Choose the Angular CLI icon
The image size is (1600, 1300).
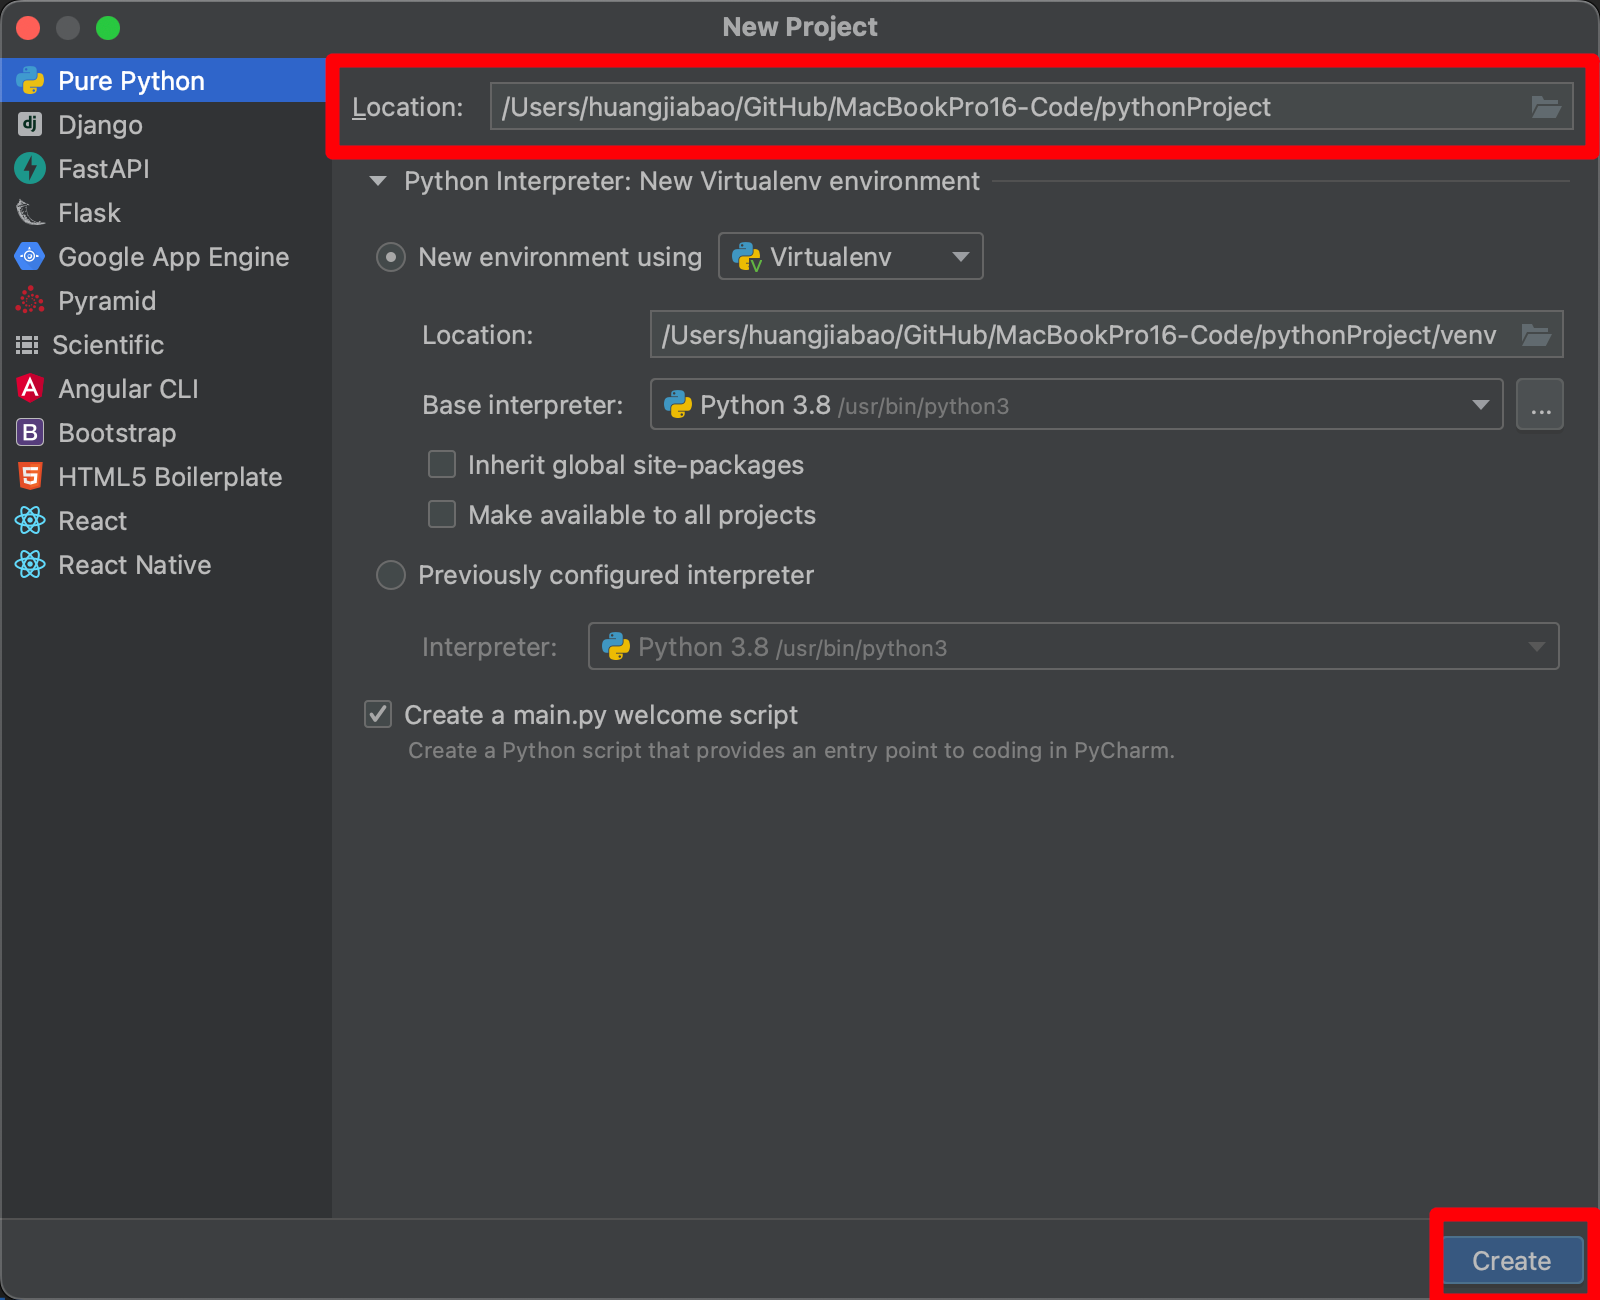(30, 388)
